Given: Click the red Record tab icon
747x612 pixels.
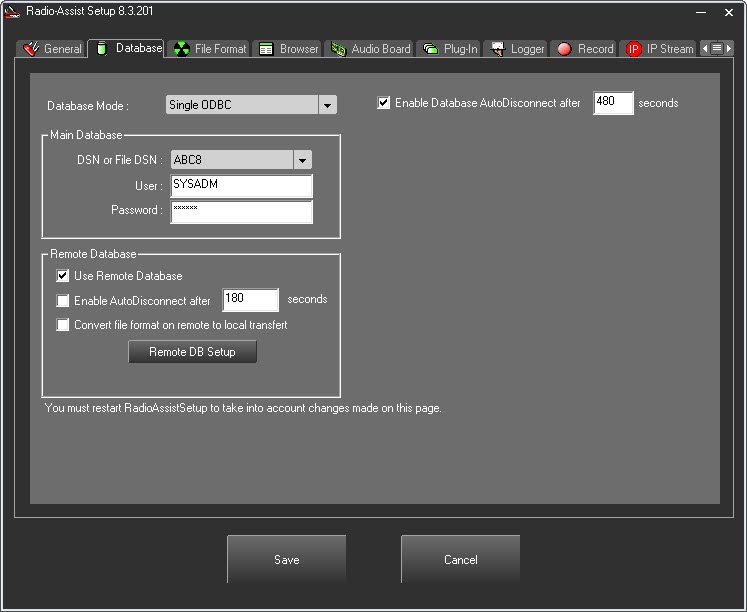Looking at the screenshot, I should click(x=564, y=49).
